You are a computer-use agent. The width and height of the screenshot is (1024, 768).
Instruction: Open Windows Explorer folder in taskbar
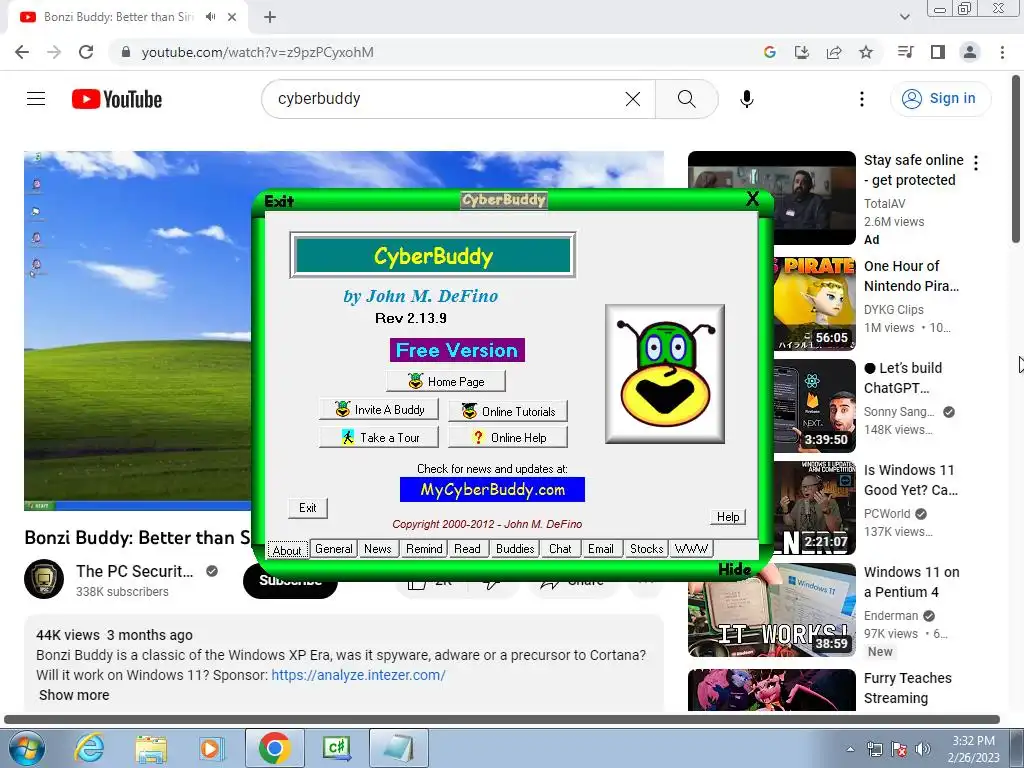tap(151, 748)
